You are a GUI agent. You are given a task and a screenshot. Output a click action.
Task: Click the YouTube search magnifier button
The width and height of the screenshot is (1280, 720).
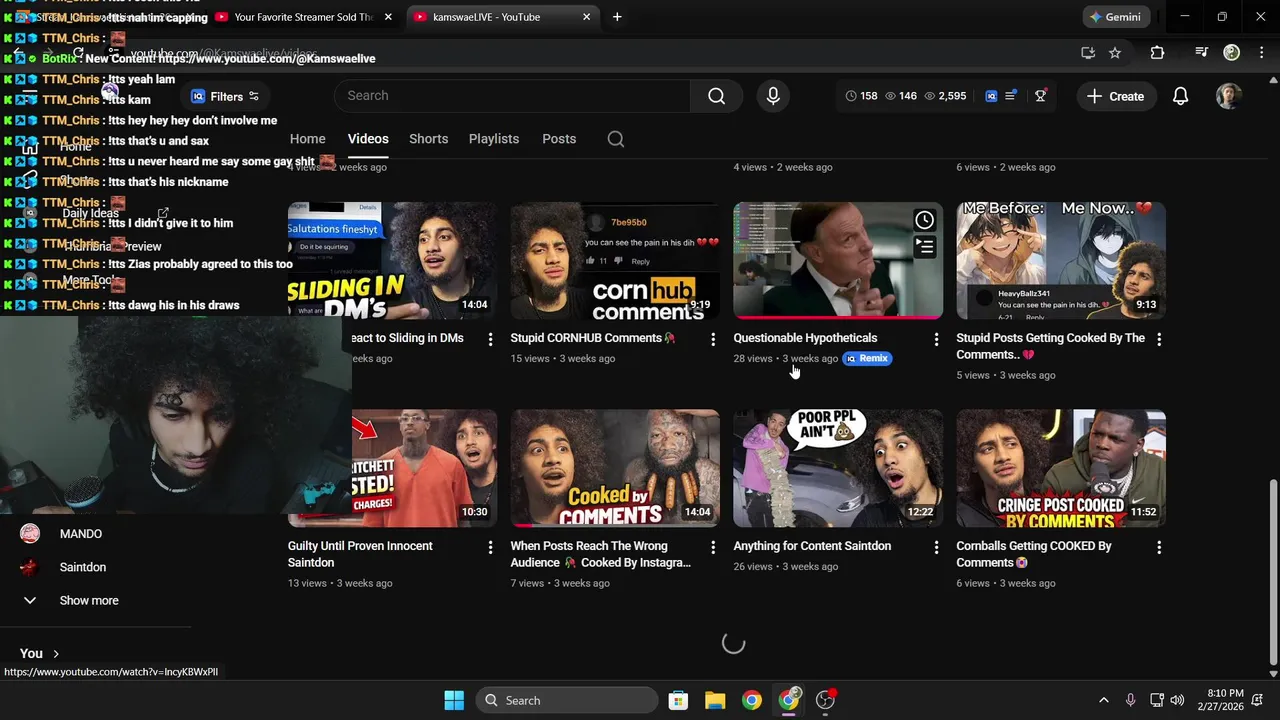(716, 96)
